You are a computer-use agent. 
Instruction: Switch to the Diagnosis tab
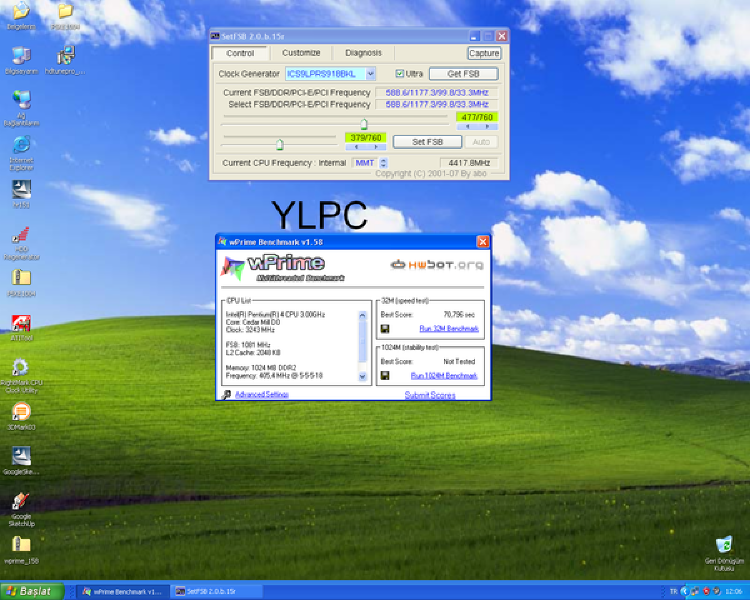click(x=363, y=53)
